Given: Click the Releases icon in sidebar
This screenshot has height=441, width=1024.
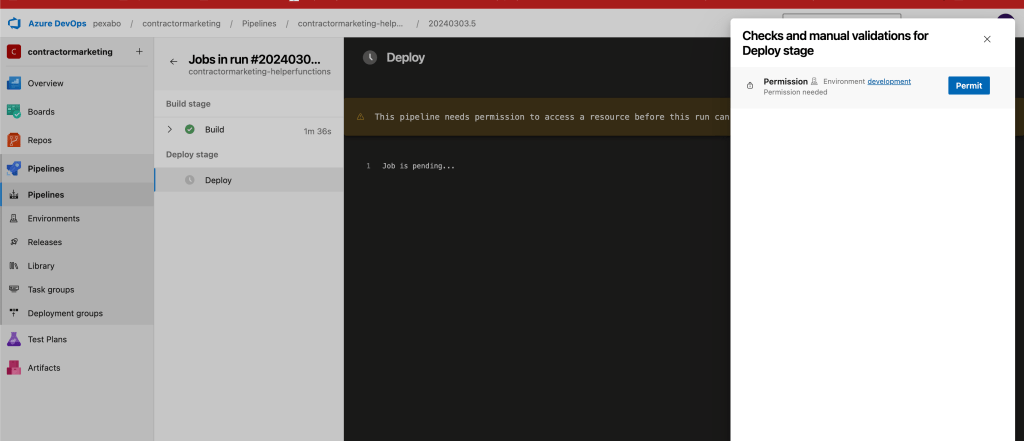Looking at the screenshot, I should [14, 242].
